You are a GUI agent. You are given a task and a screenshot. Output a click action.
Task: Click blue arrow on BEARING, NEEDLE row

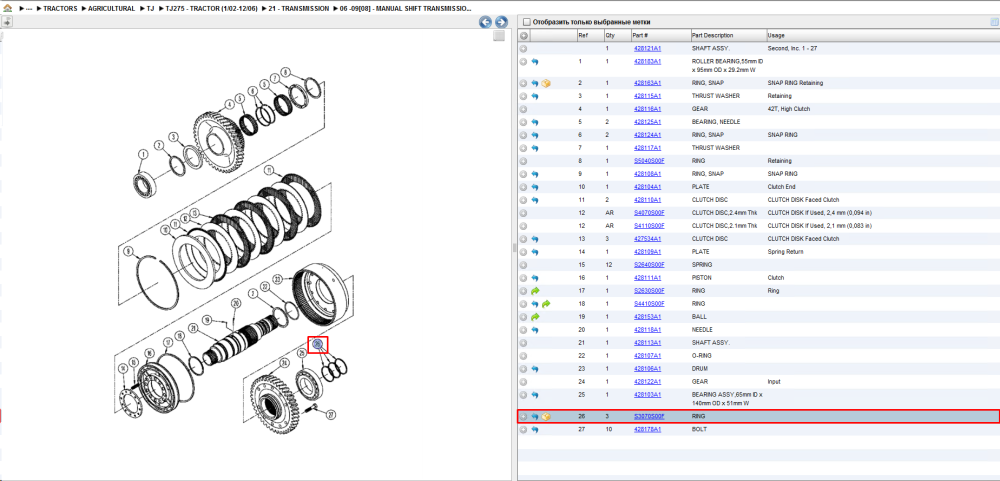[x=534, y=122]
